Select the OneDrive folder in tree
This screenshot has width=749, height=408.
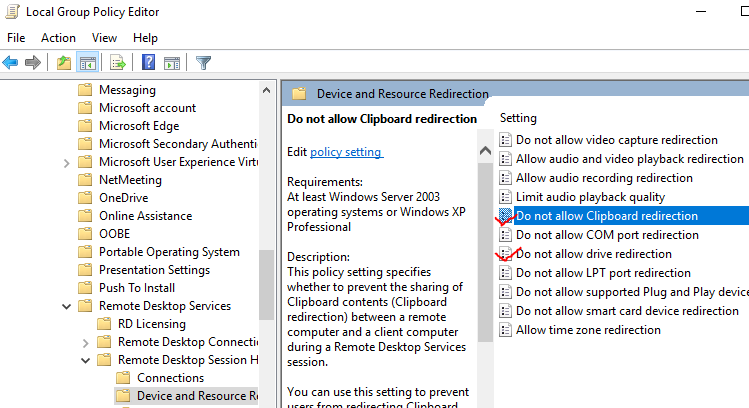pos(124,198)
